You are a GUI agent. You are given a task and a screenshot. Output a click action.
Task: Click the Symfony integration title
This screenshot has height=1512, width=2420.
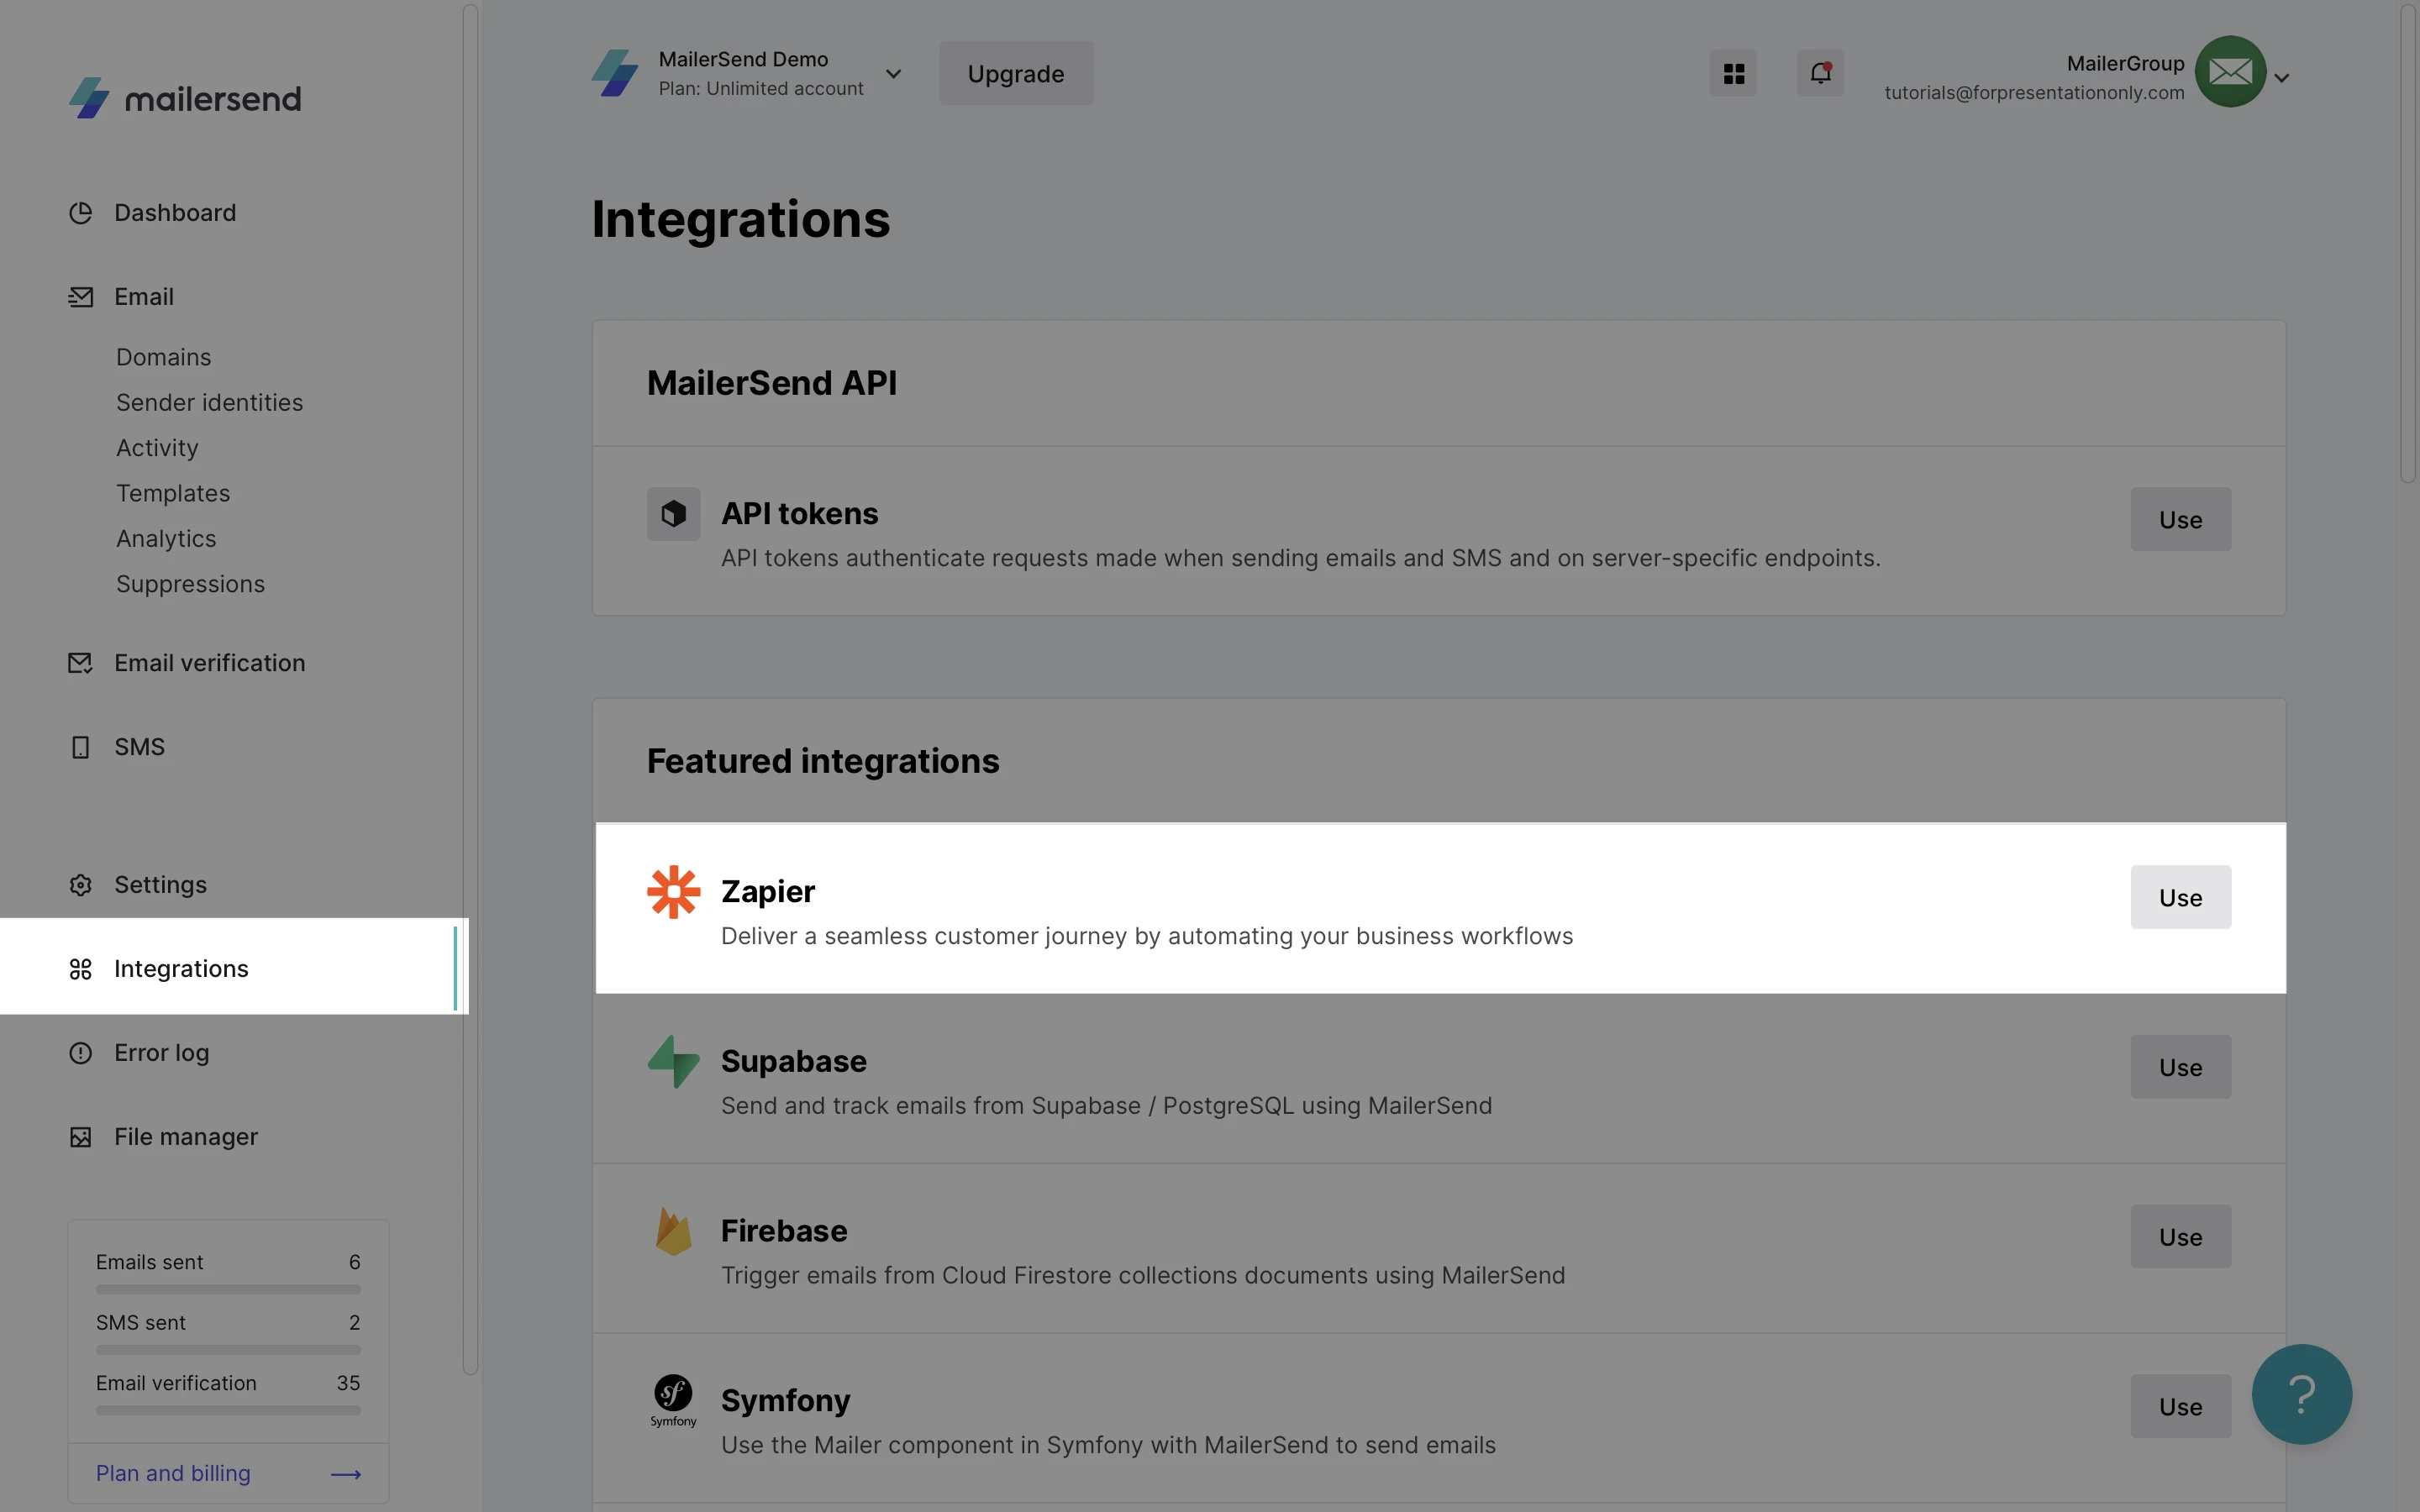[x=786, y=1401]
